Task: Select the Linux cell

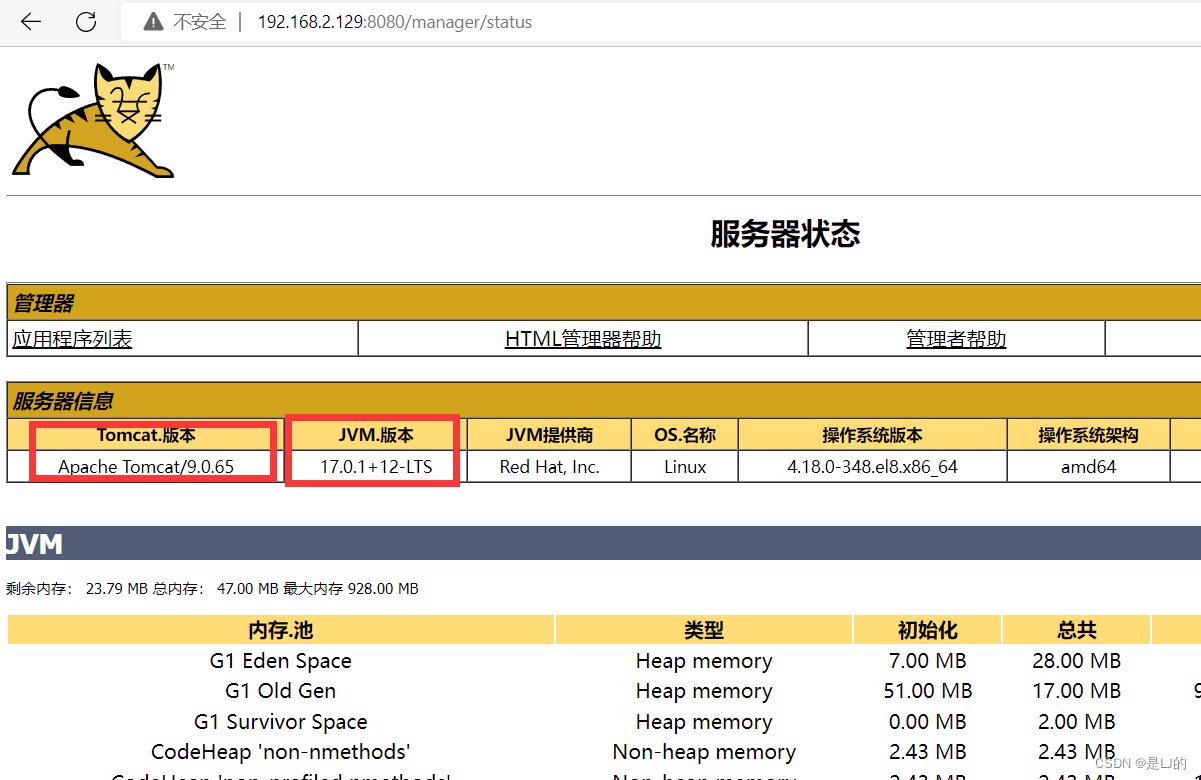Action: (x=685, y=467)
